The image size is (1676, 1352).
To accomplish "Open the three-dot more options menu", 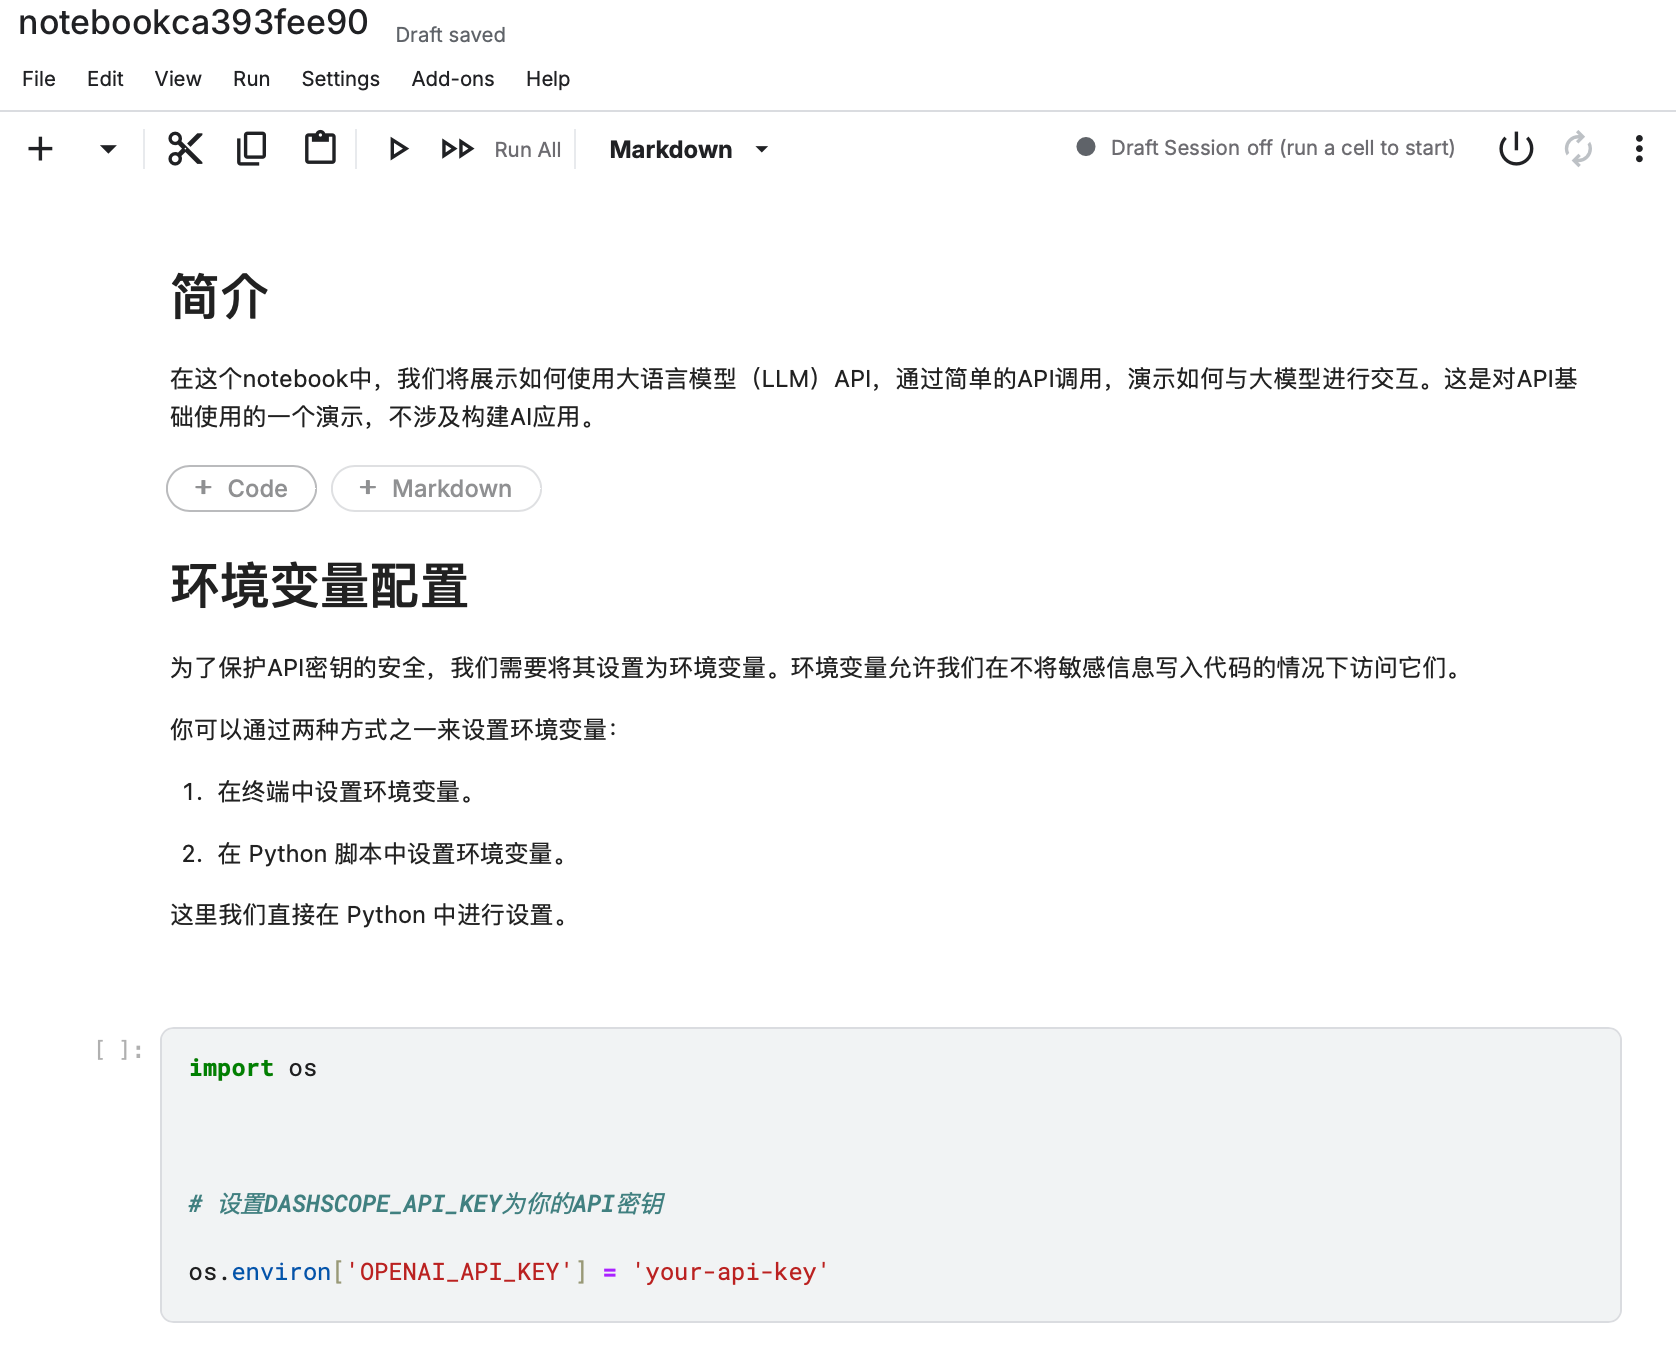I will point(1639,148).
